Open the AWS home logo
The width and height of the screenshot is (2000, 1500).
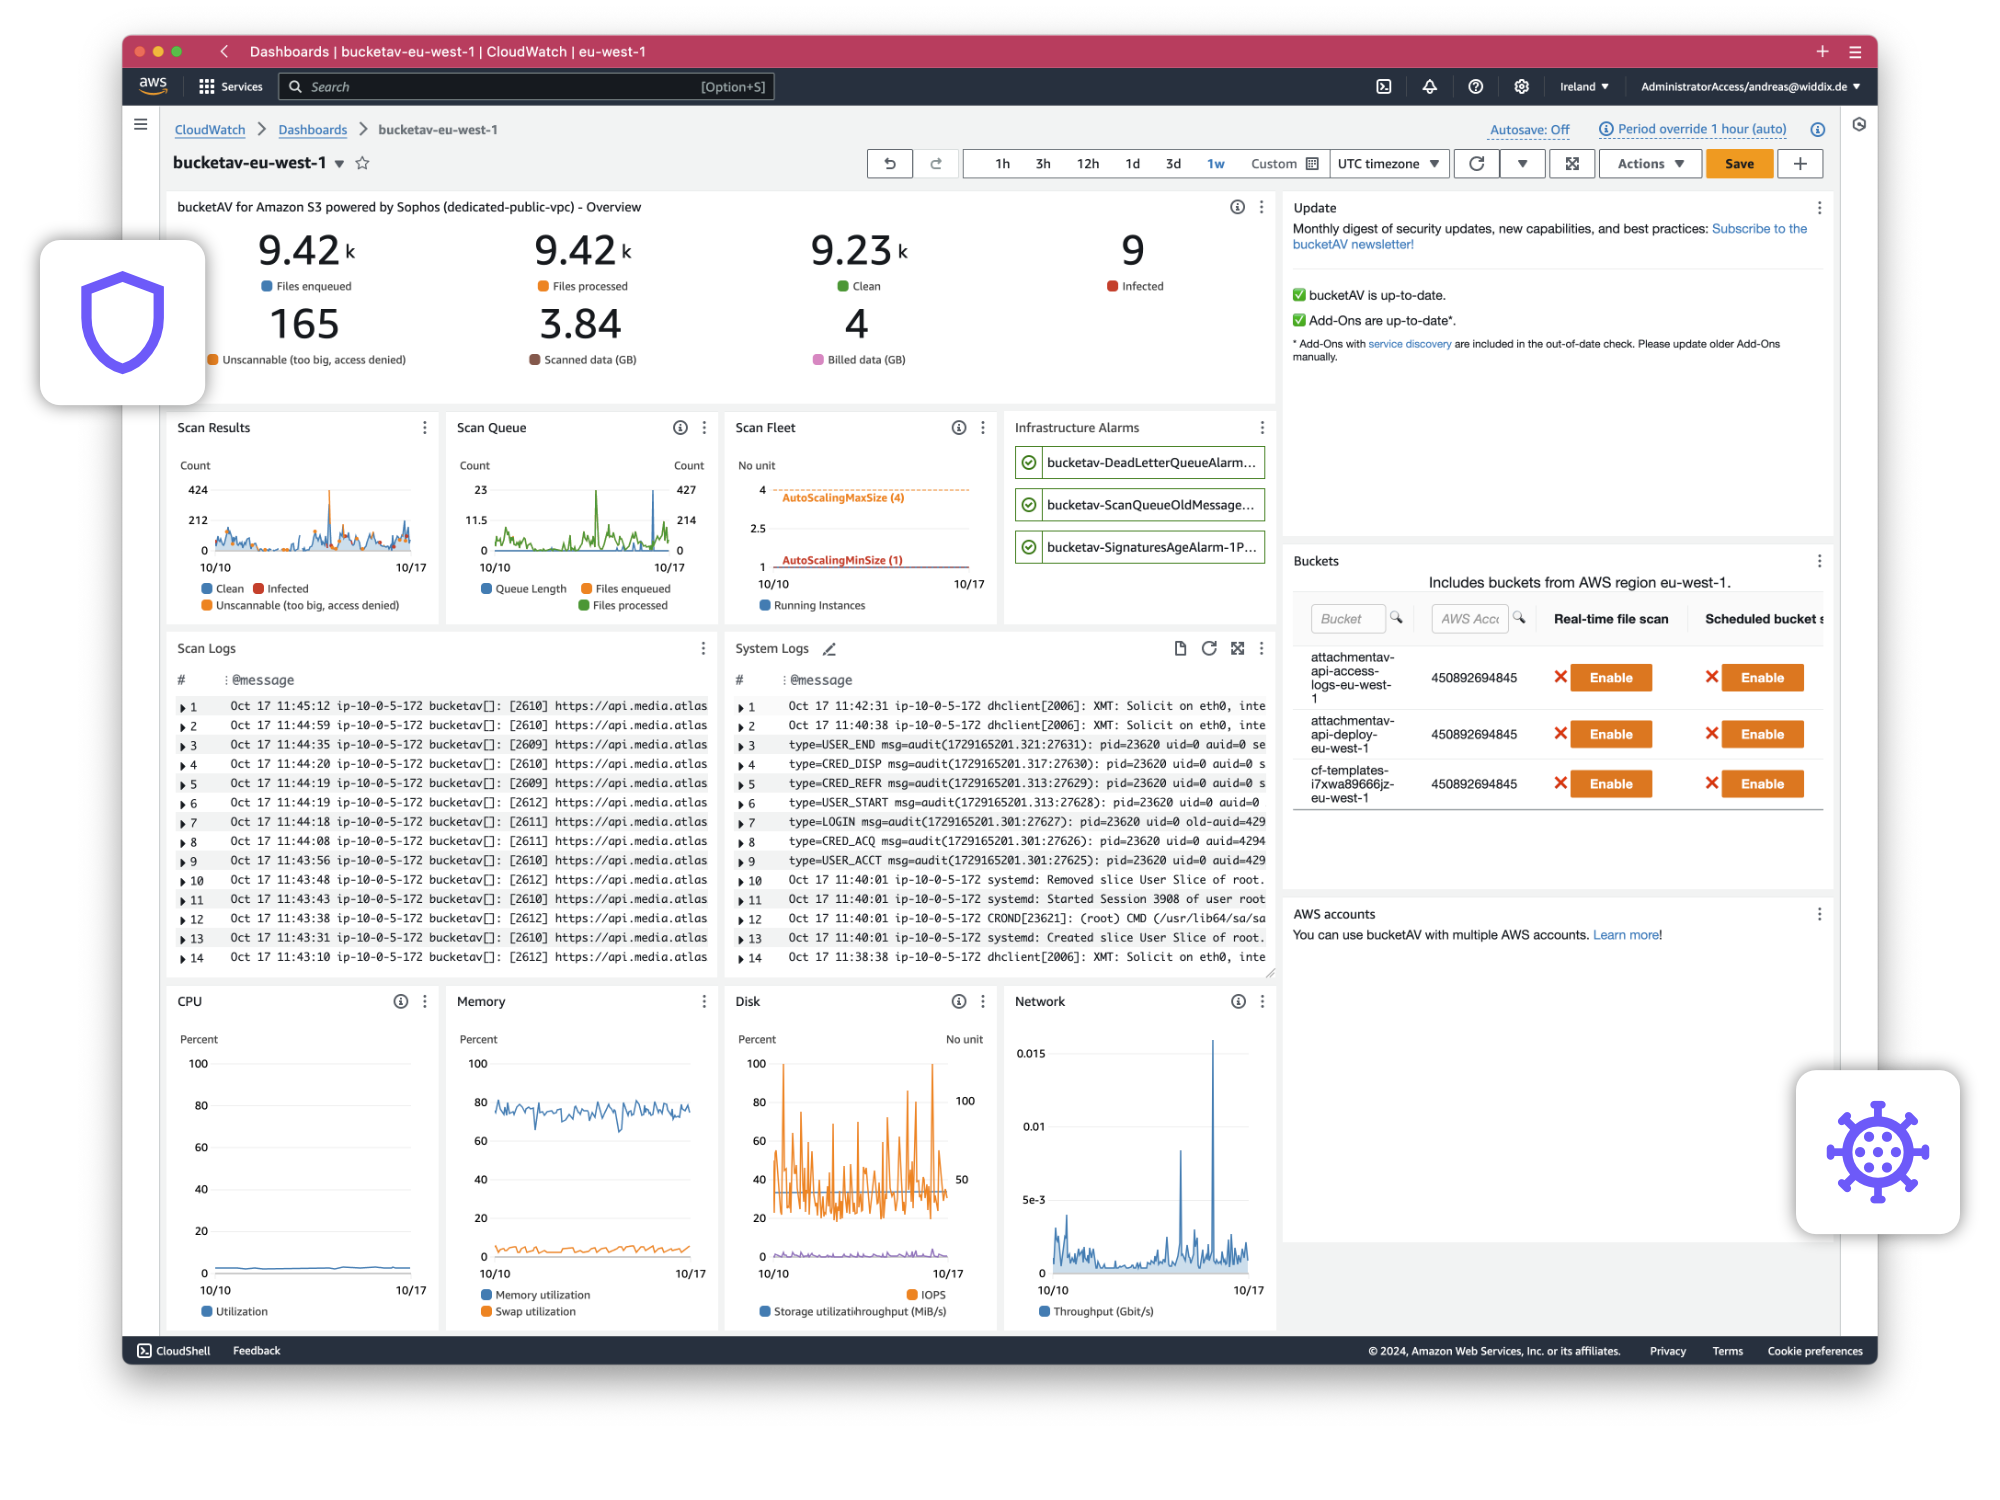tap(153, 86)
